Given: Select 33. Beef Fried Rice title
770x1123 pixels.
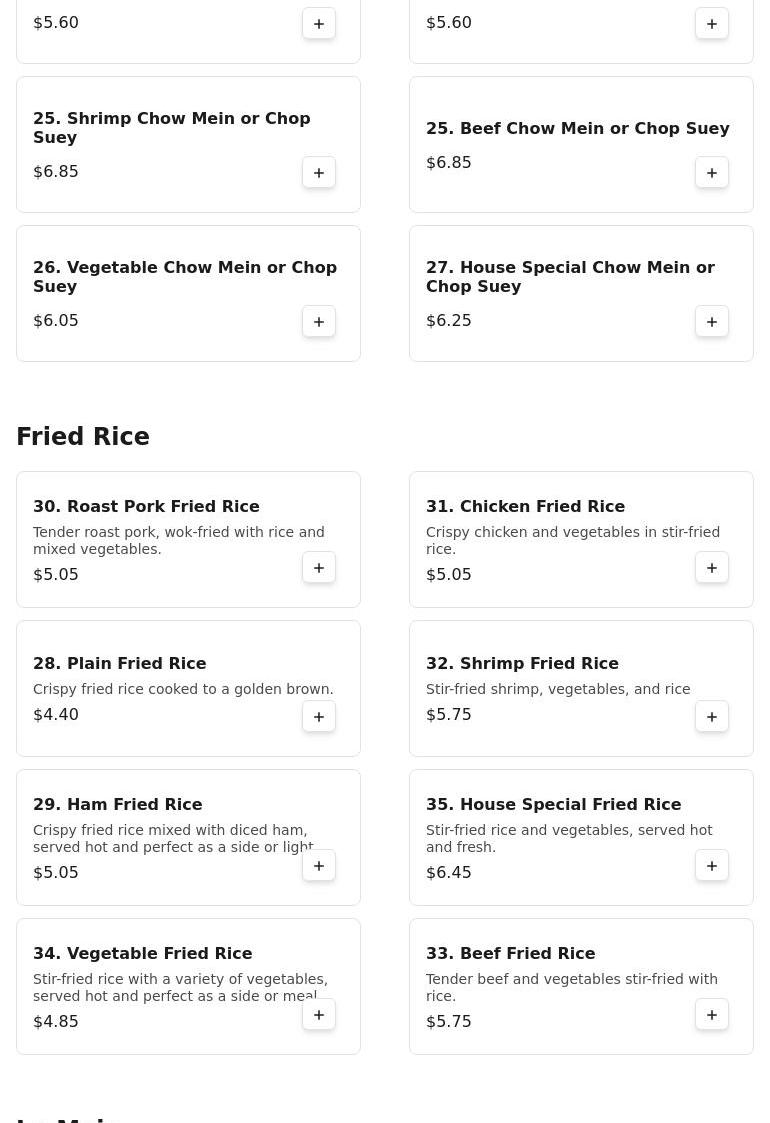Looking at the screenshot, I should click(x=510, y=953).
